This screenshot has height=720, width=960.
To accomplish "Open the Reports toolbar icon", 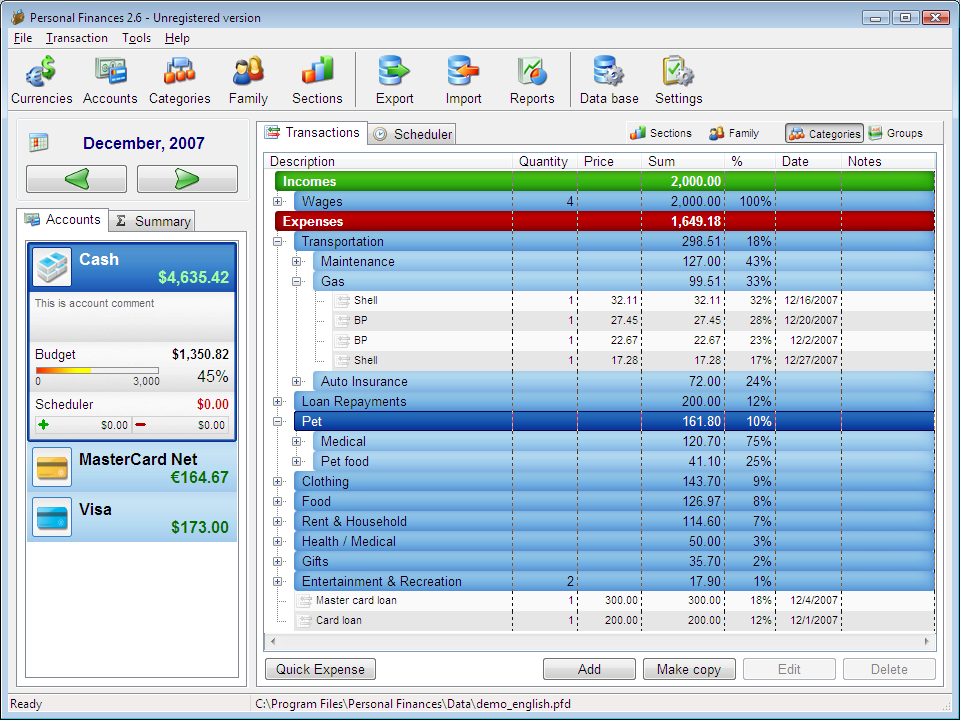I will click(x=532, y=80).
